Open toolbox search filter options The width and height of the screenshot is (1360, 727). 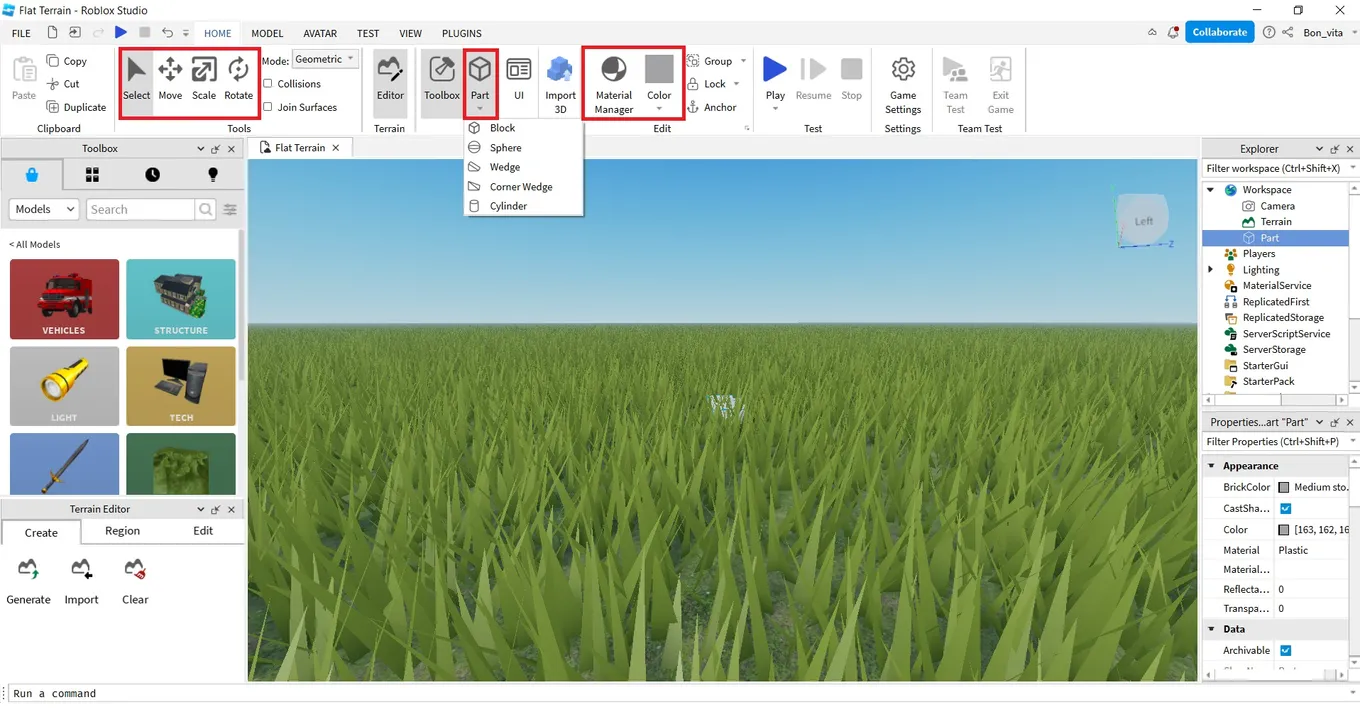[x=230, y=209]
